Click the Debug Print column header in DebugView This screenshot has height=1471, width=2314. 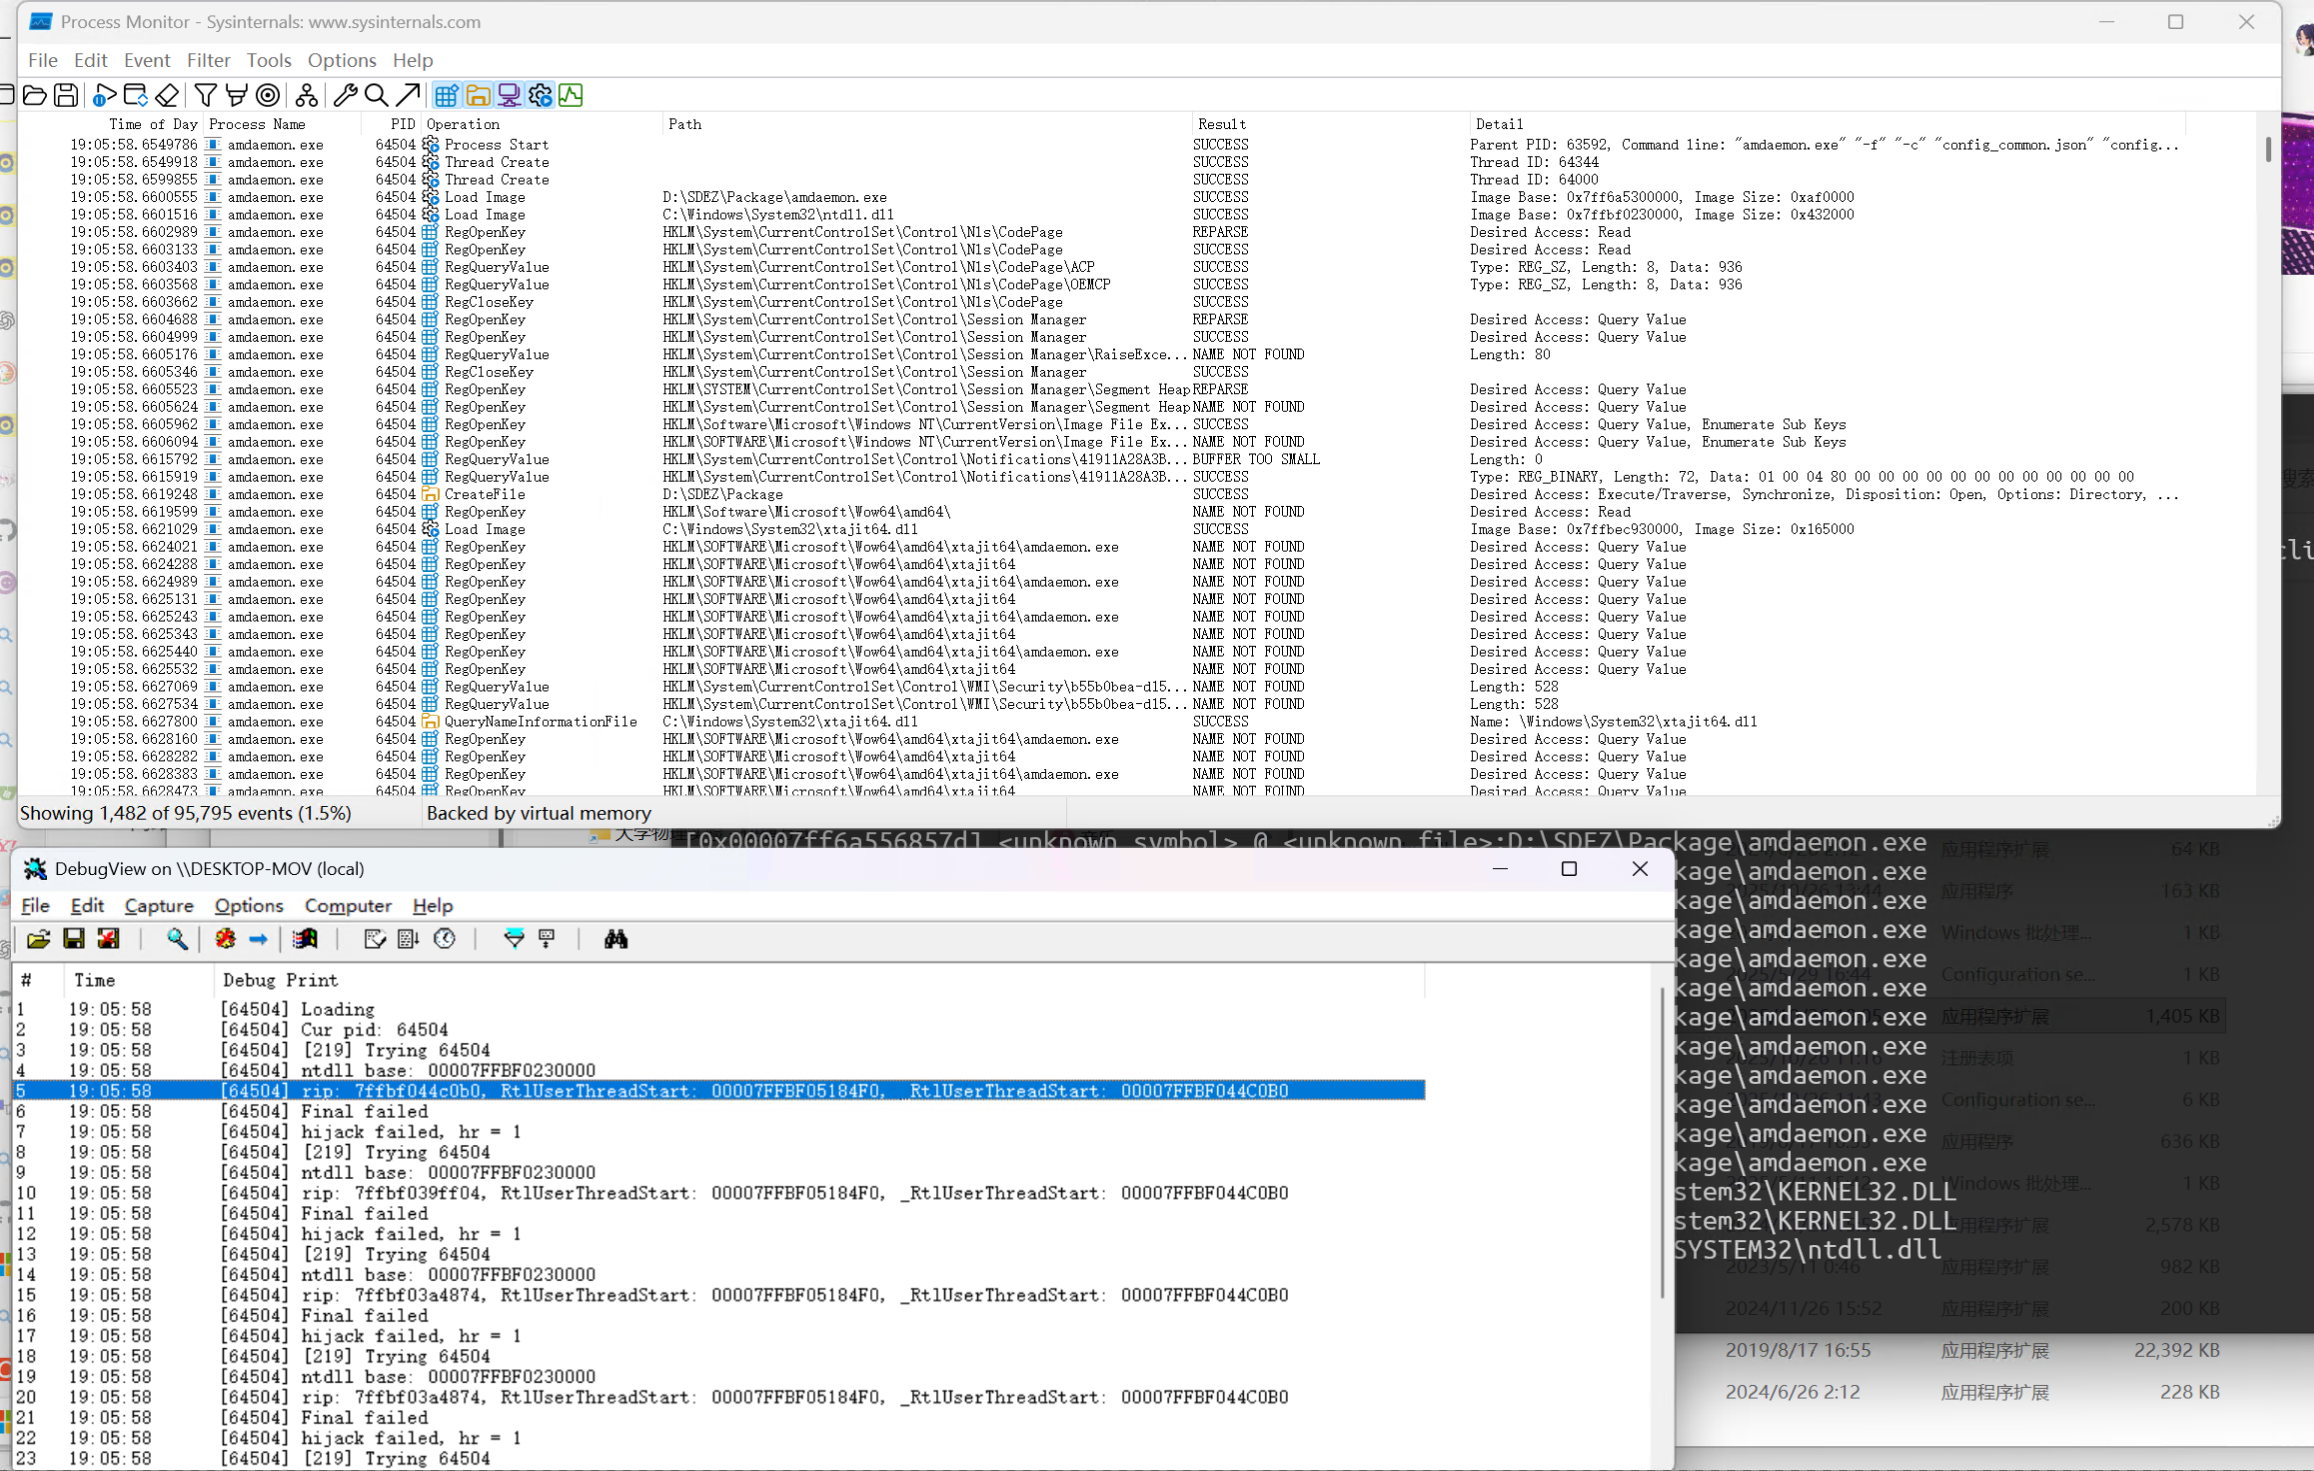pyautogui.click(x=819, y=980)
